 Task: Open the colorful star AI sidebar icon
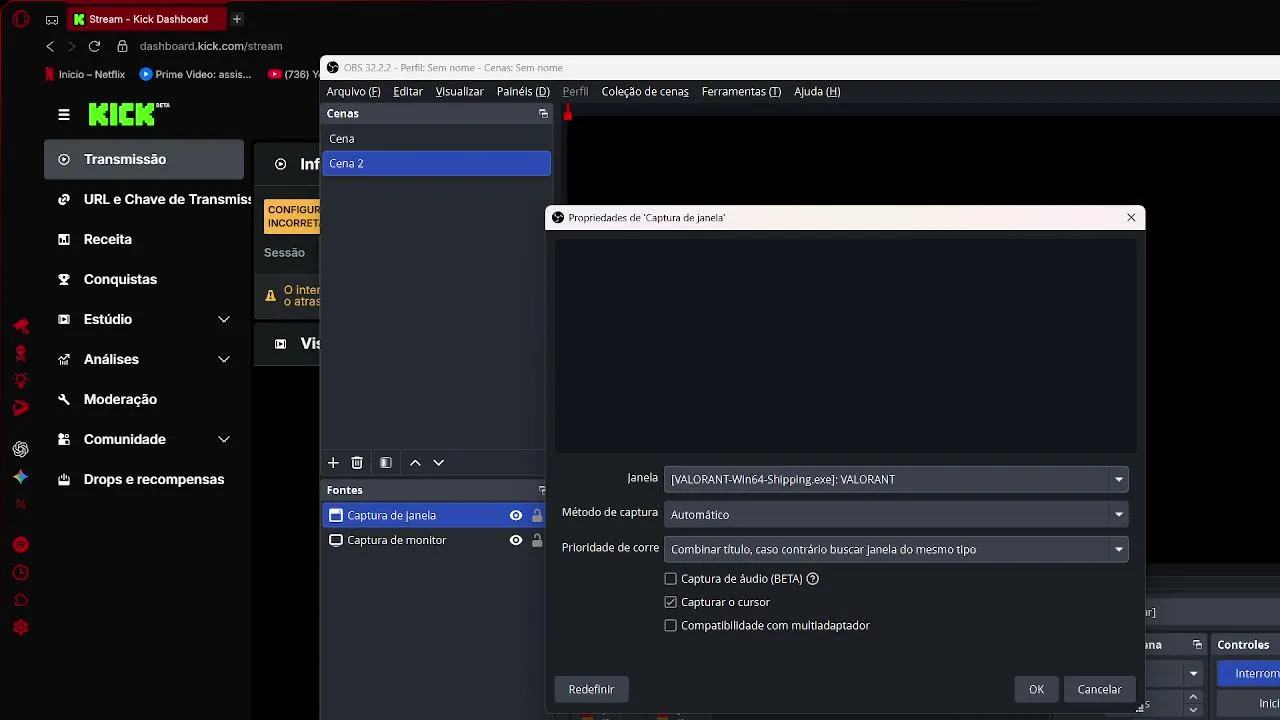coord(20,477)
